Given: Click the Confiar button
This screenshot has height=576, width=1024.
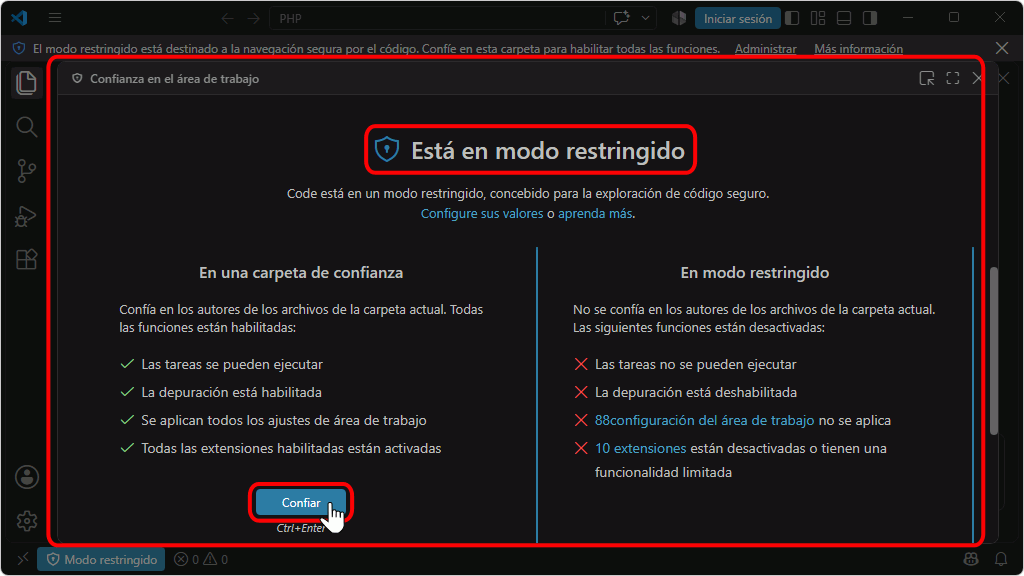Looking at the screenshot, I should click(x=301, y=503).
